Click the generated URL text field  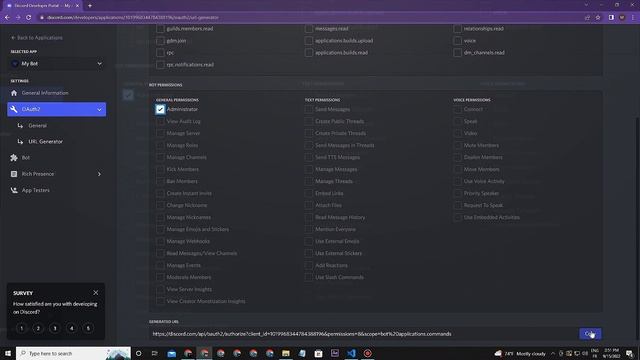363,334
